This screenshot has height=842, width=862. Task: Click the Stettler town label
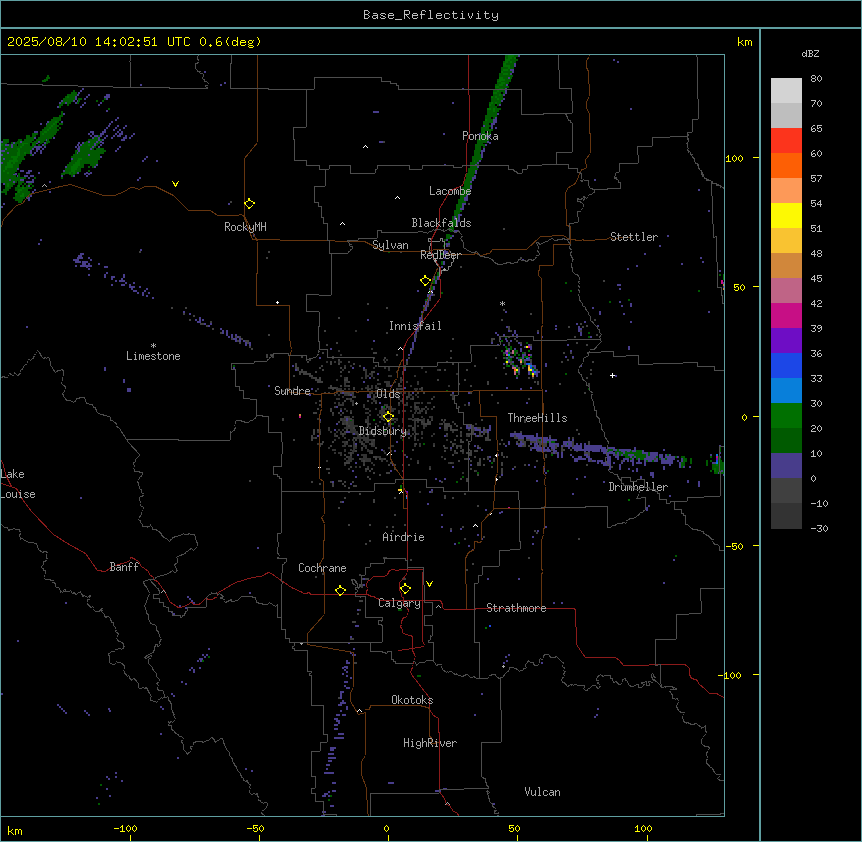click(x=634, y=237)
